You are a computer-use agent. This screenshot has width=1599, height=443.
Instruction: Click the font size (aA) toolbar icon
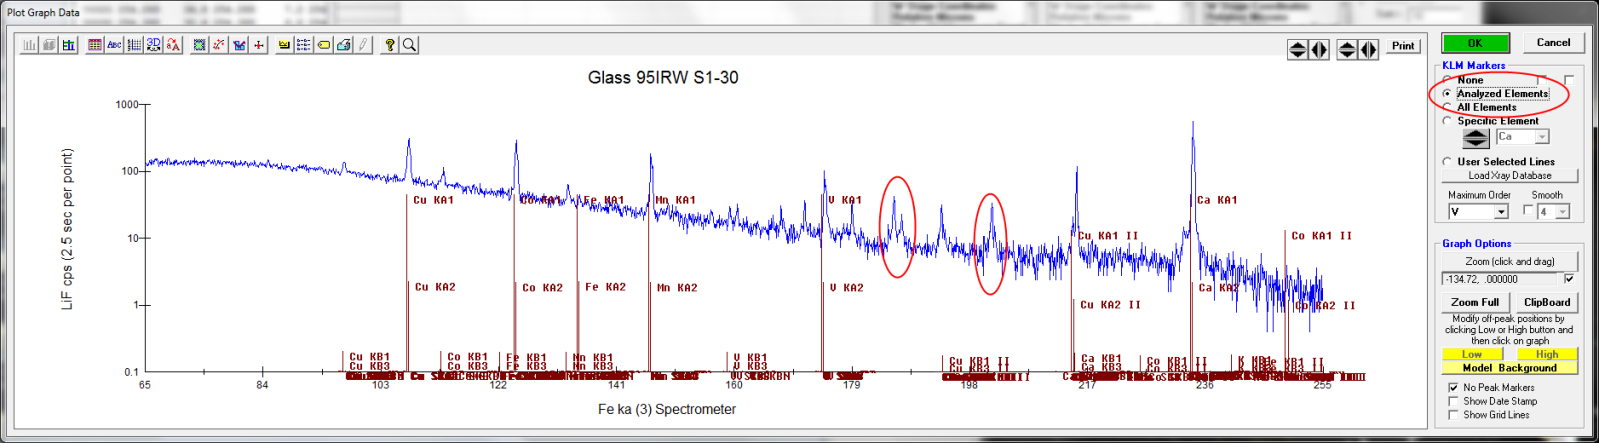173,45
